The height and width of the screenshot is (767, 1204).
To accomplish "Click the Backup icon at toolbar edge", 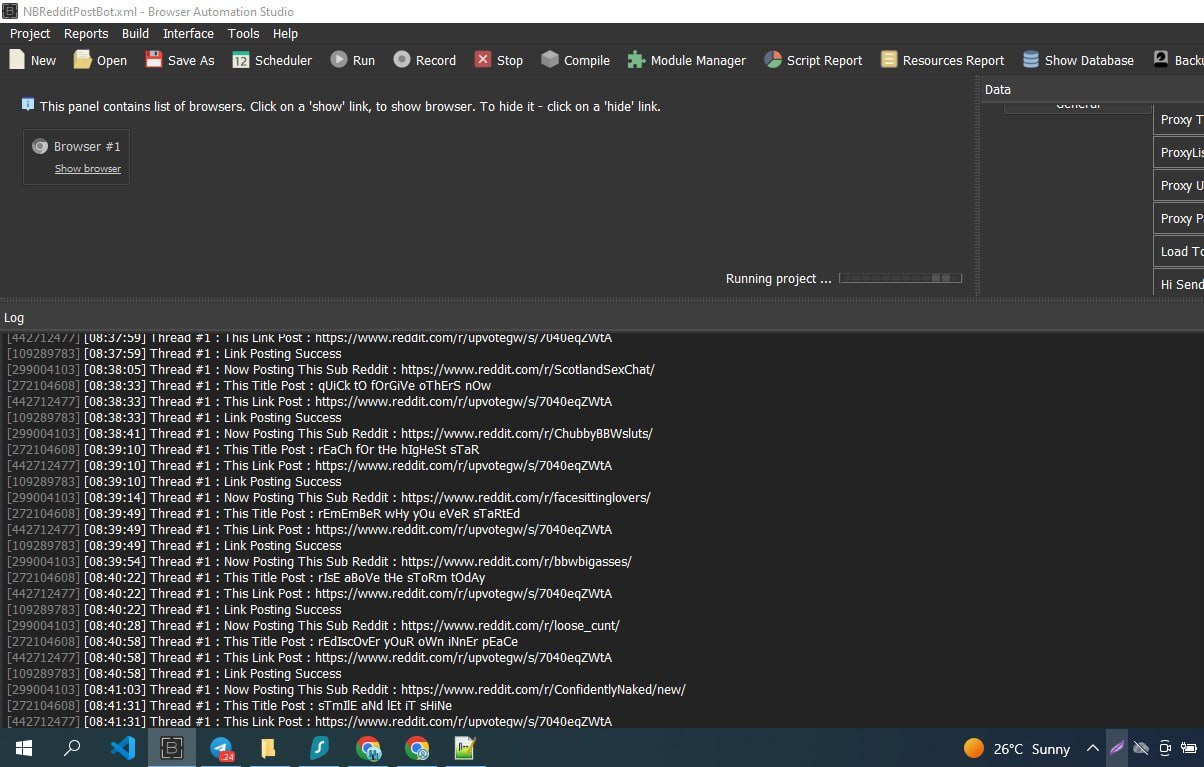I will tap(1161, 60).
